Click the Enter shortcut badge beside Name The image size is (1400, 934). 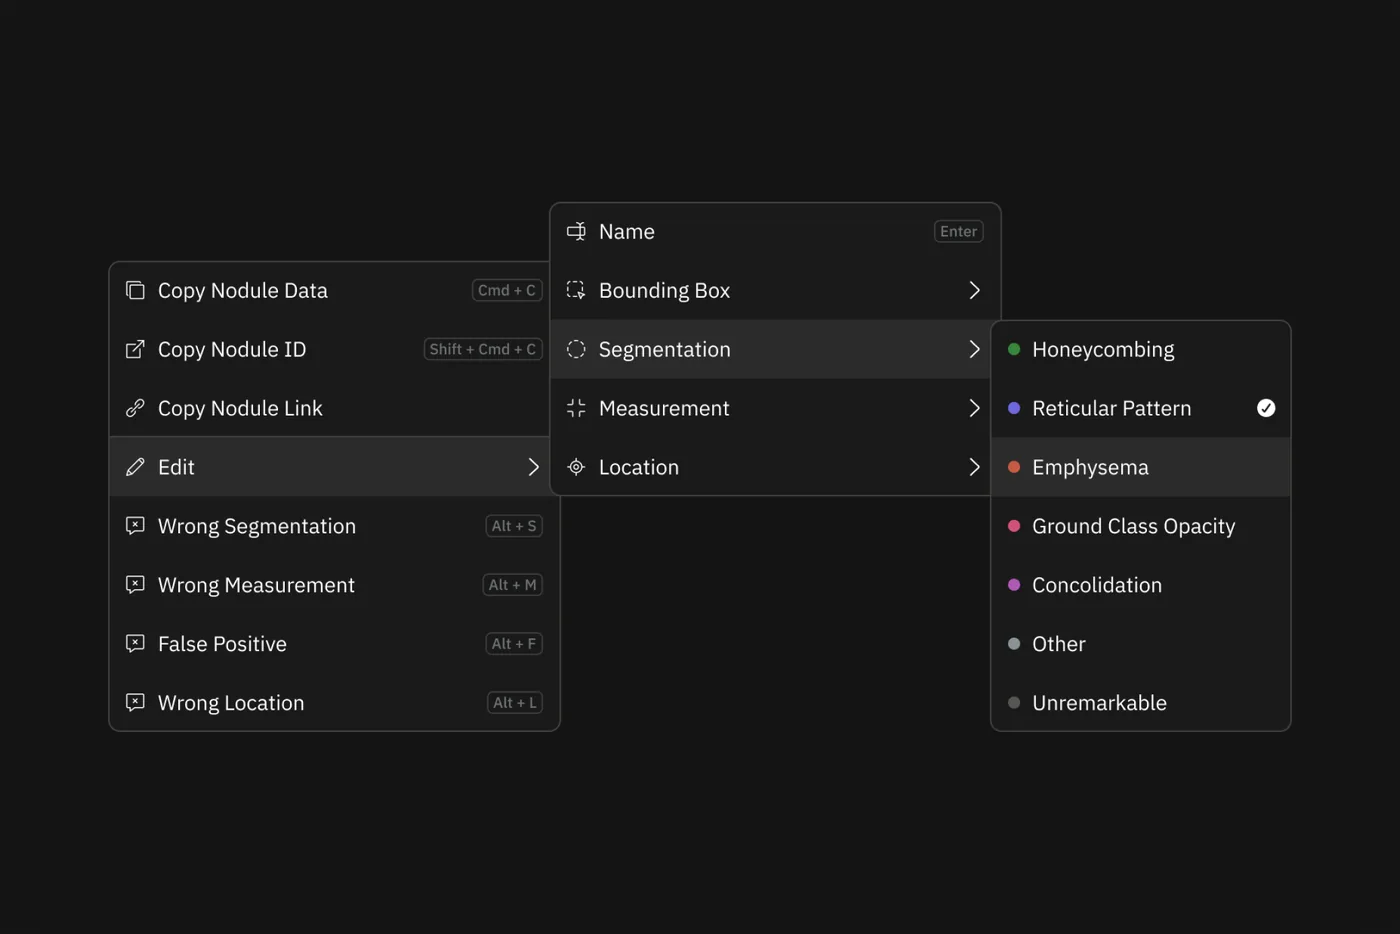(959, 231)
